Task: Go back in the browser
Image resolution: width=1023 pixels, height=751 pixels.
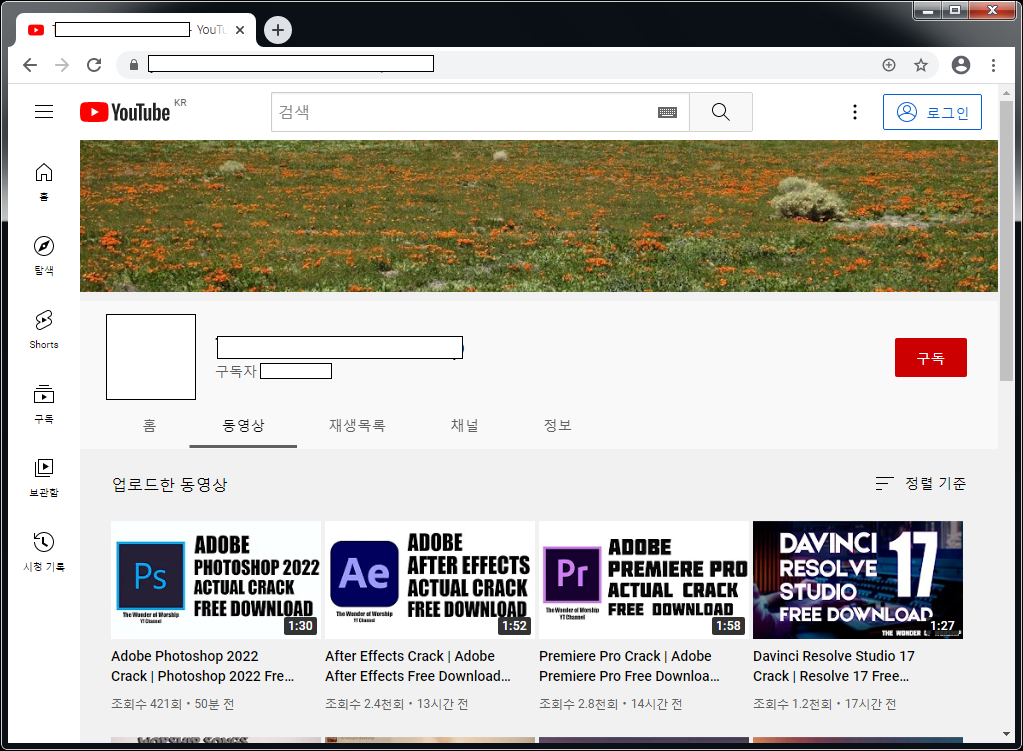Action: [30, 65]
